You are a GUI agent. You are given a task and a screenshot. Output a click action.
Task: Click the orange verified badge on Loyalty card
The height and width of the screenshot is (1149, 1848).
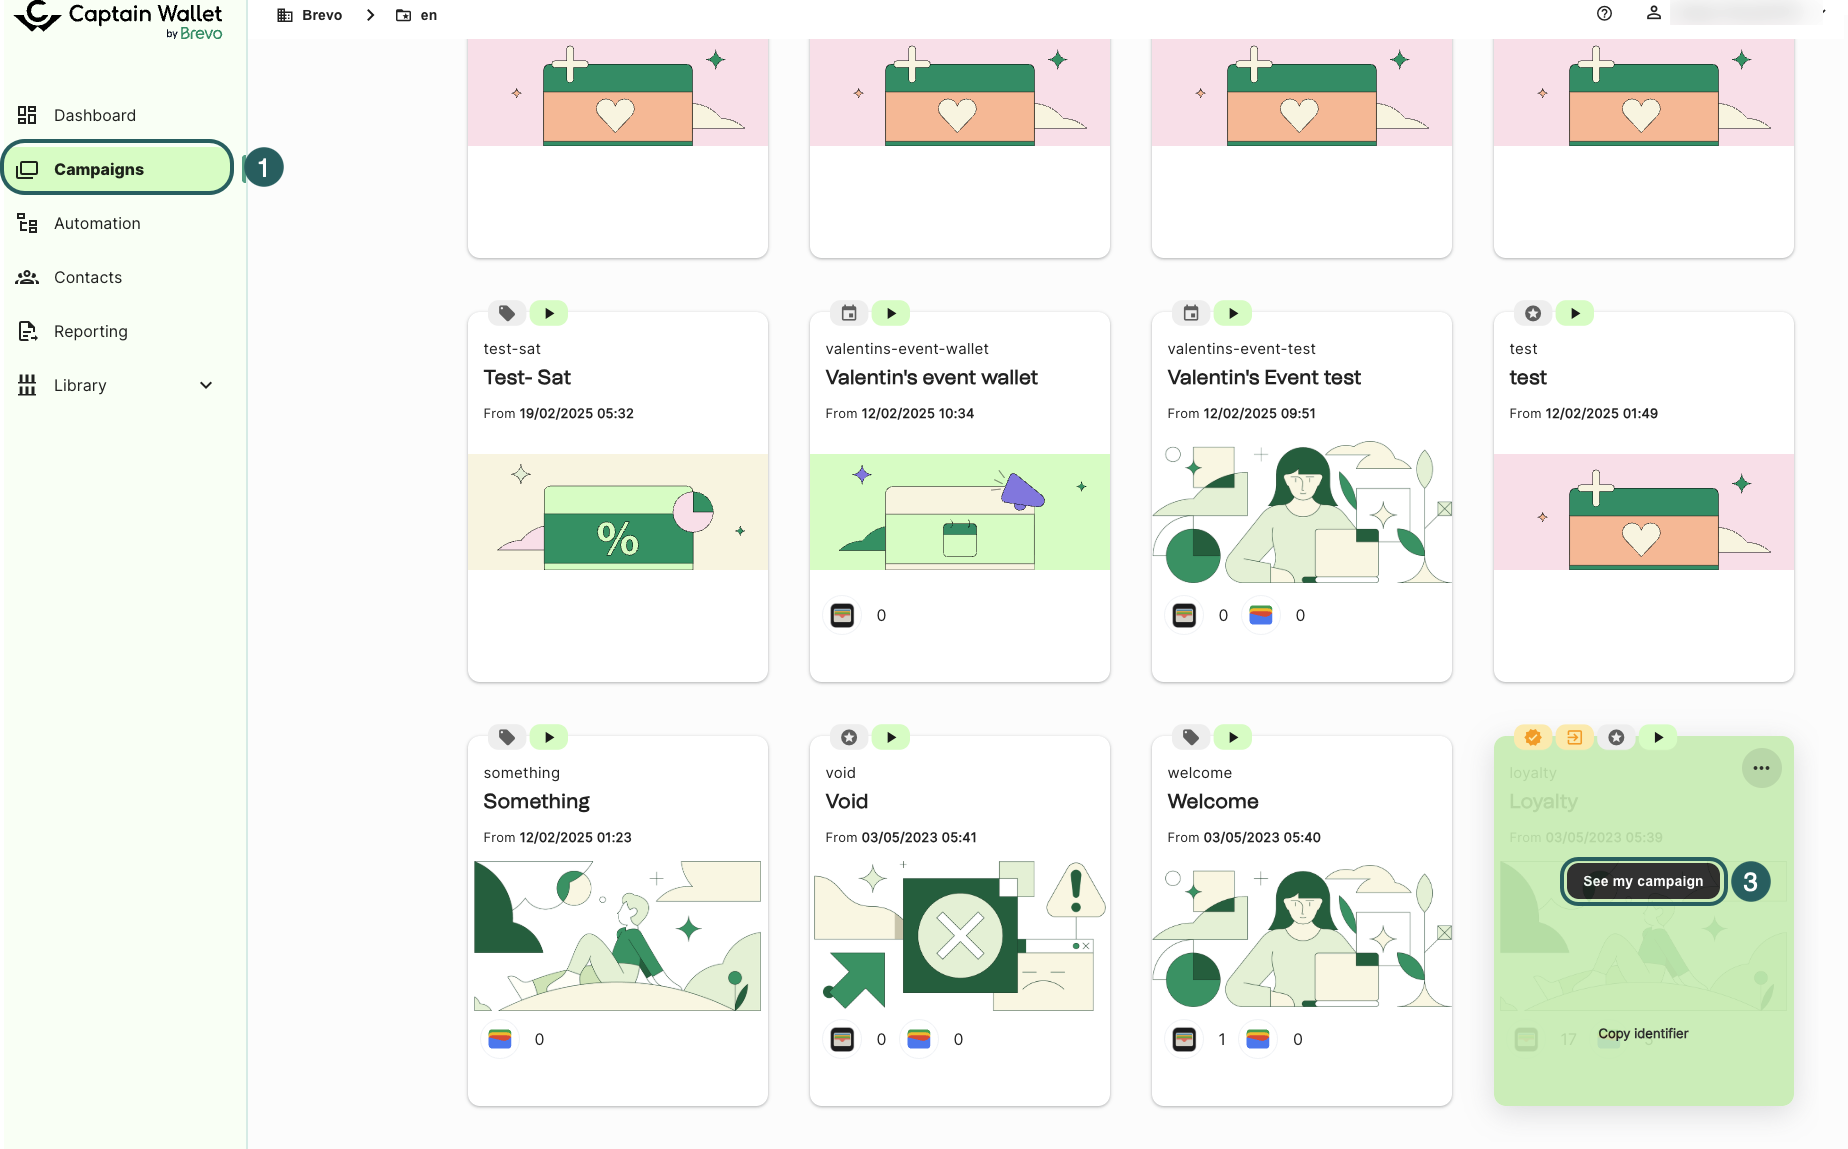[x=1532, y=737]
